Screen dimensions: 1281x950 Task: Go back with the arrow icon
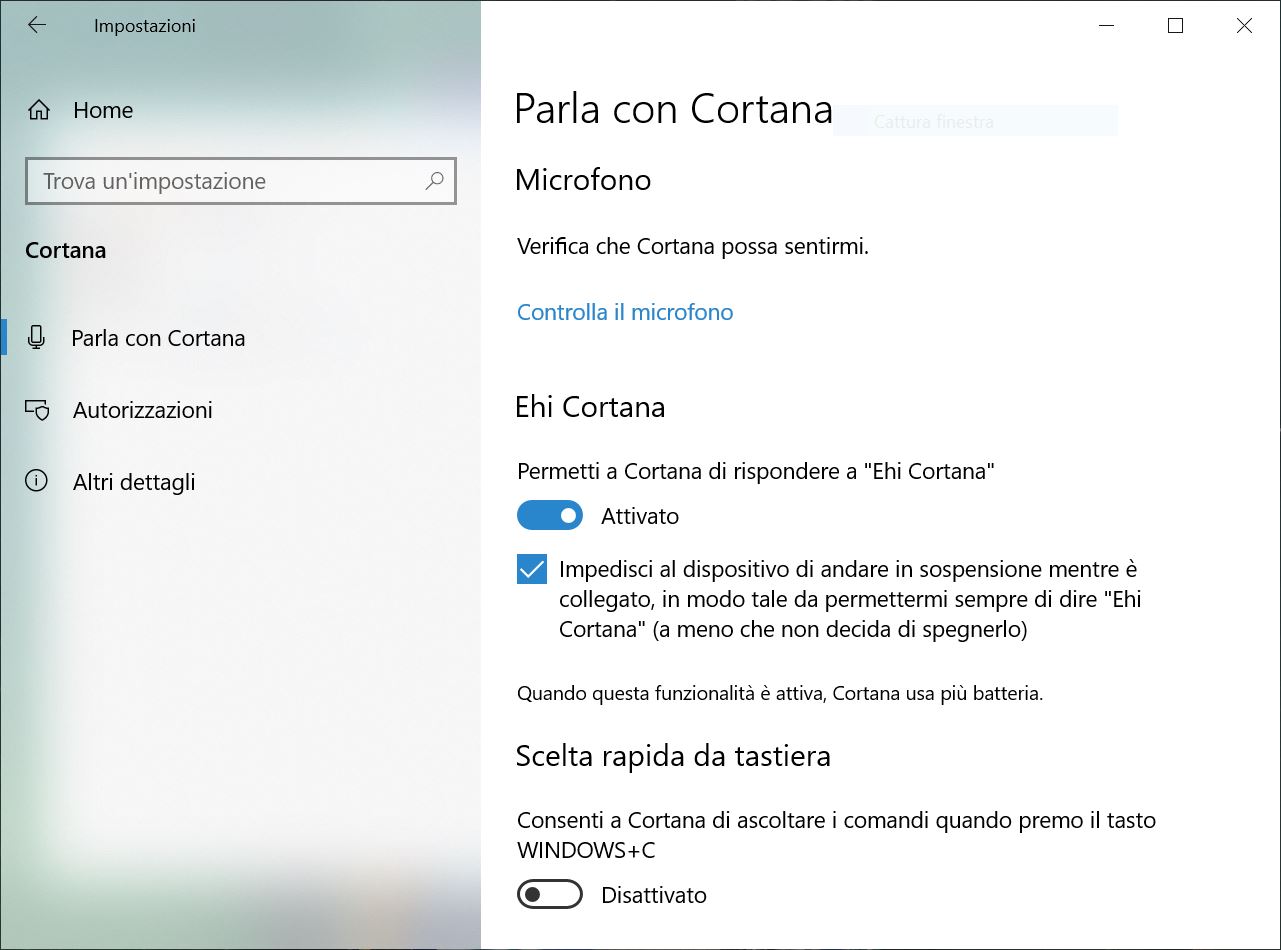click(37, 26)
